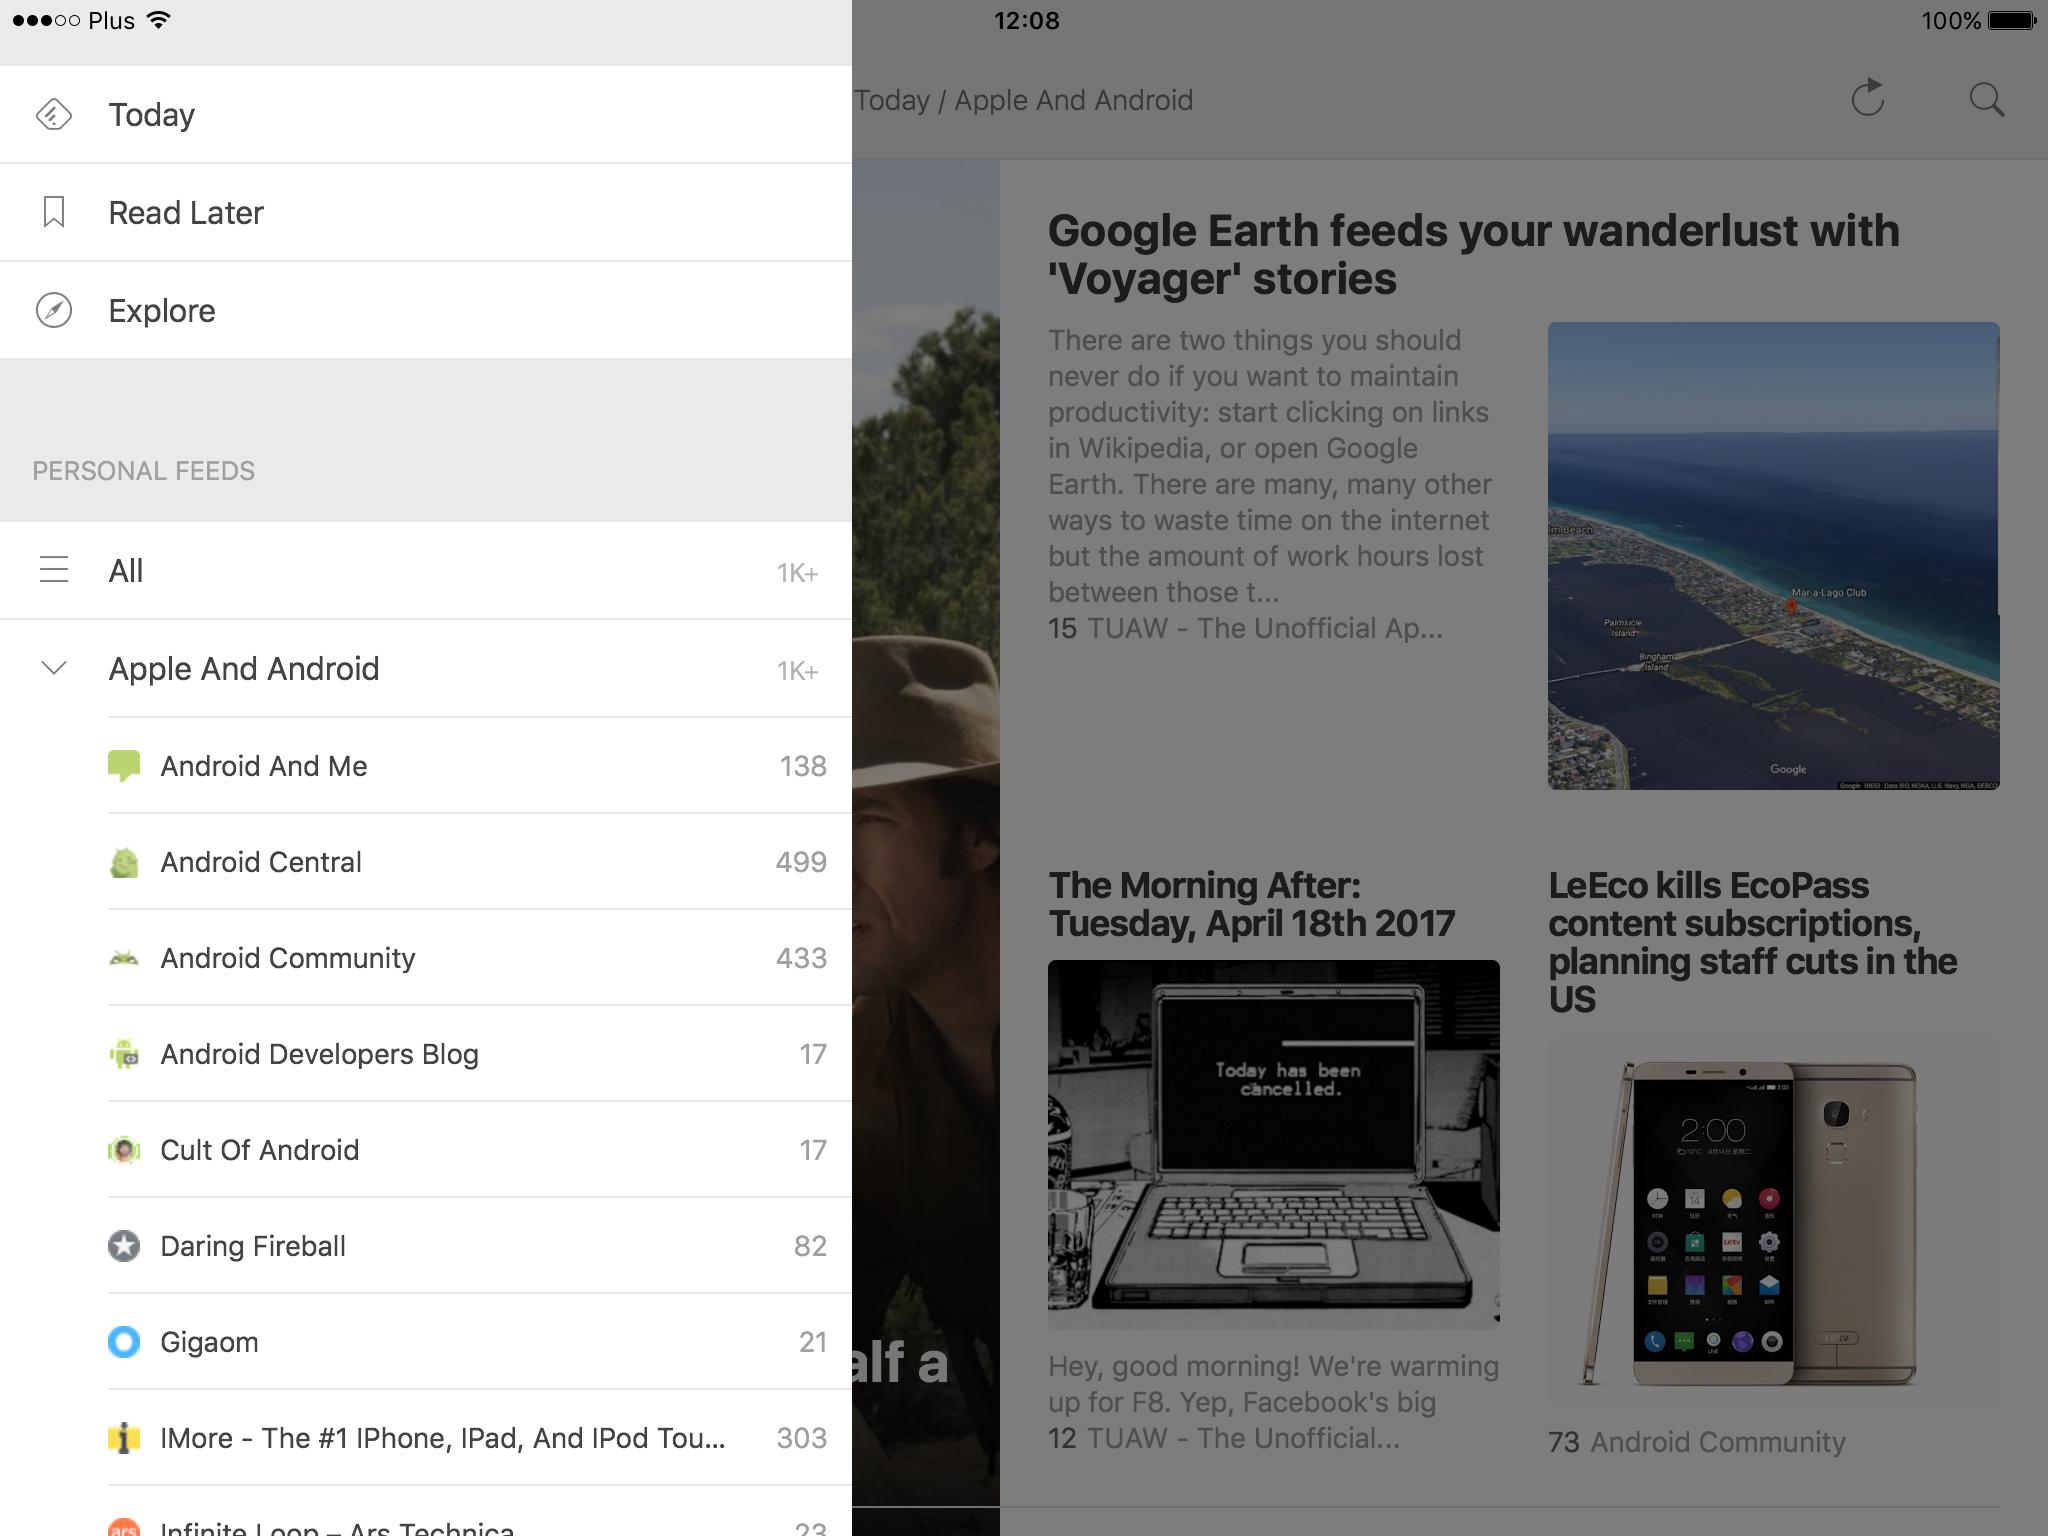
Task: Tap the Android Central feed icon
Action: point(124,862)
